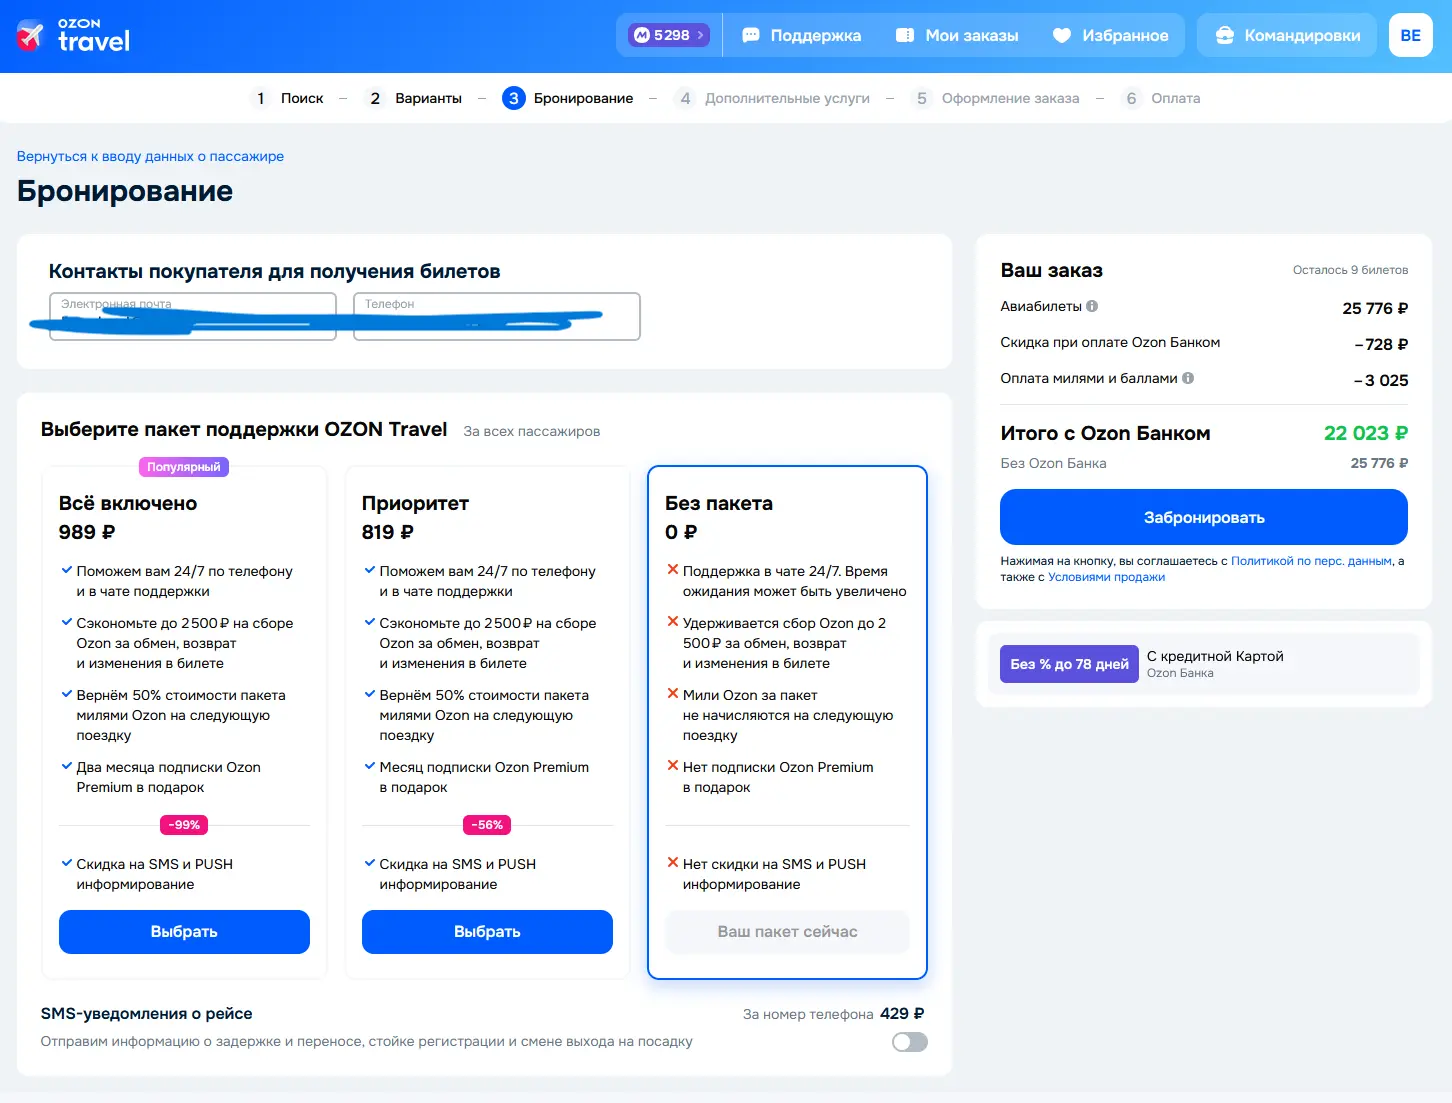The image size is (1452, 1103).
Task: Click the Телефон input field
Action: pos(497,316)
